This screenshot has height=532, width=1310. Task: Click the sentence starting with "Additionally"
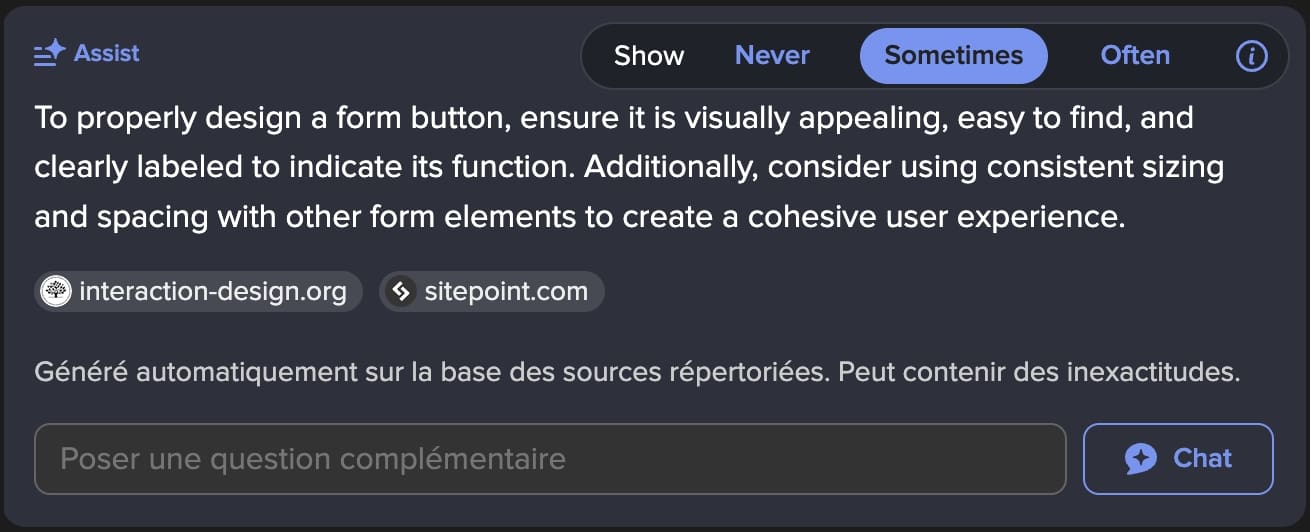pos(900,167)
